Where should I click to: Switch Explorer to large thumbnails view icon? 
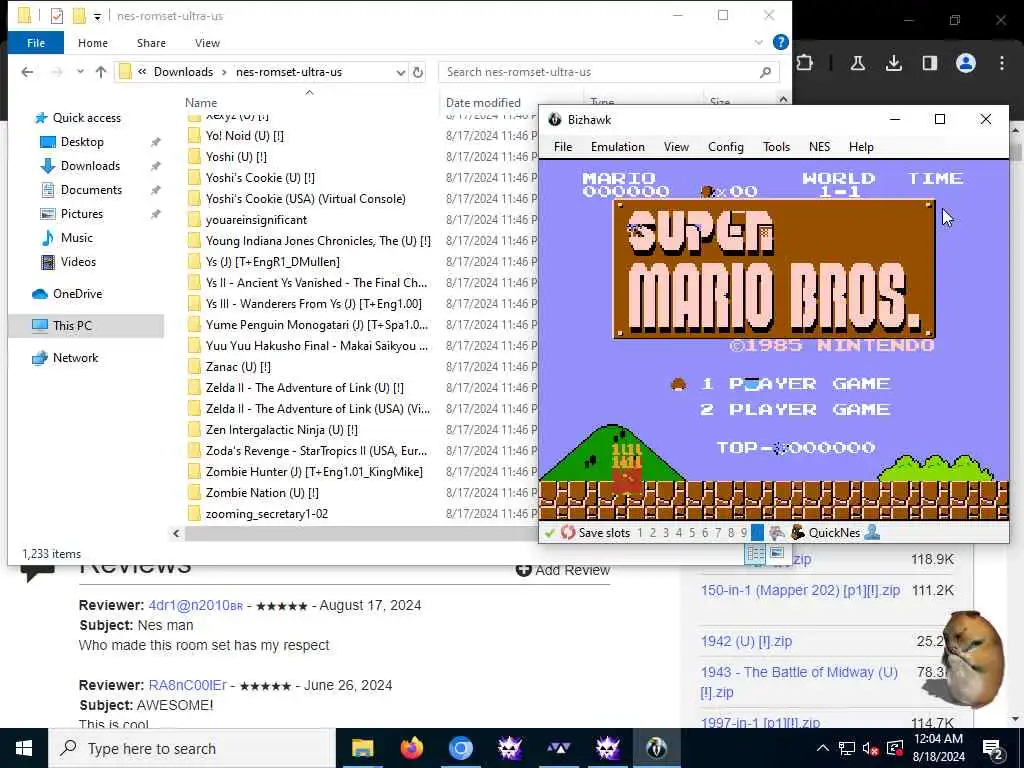(776, 553)
